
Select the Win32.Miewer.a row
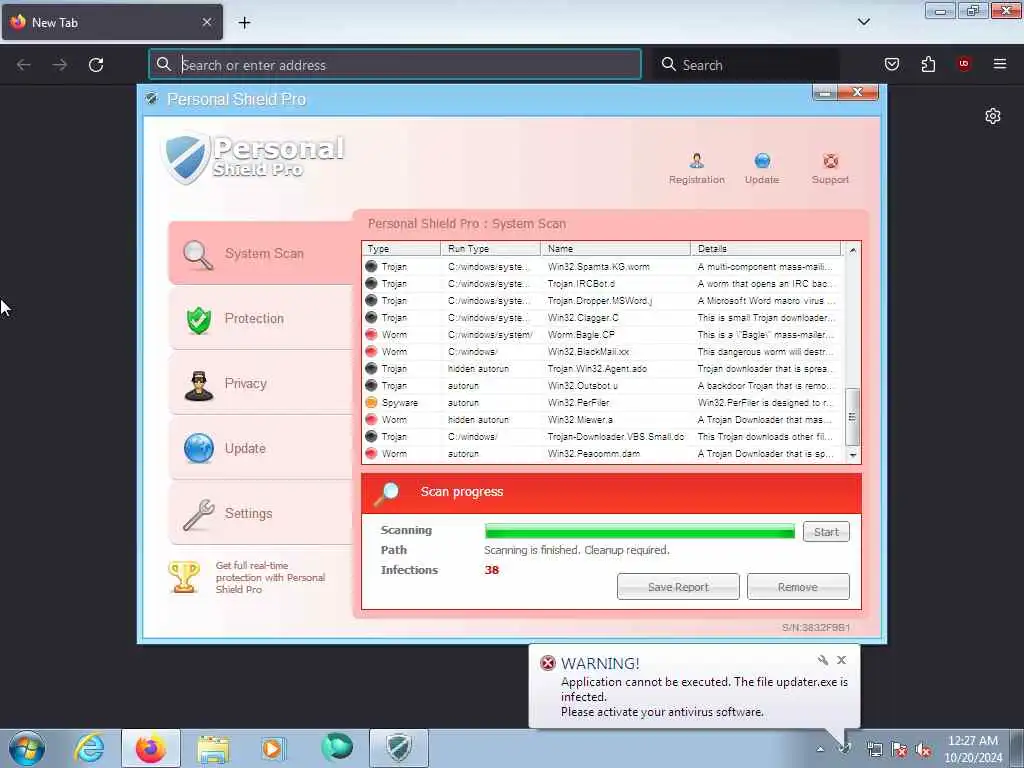click(x=602, y=419)
